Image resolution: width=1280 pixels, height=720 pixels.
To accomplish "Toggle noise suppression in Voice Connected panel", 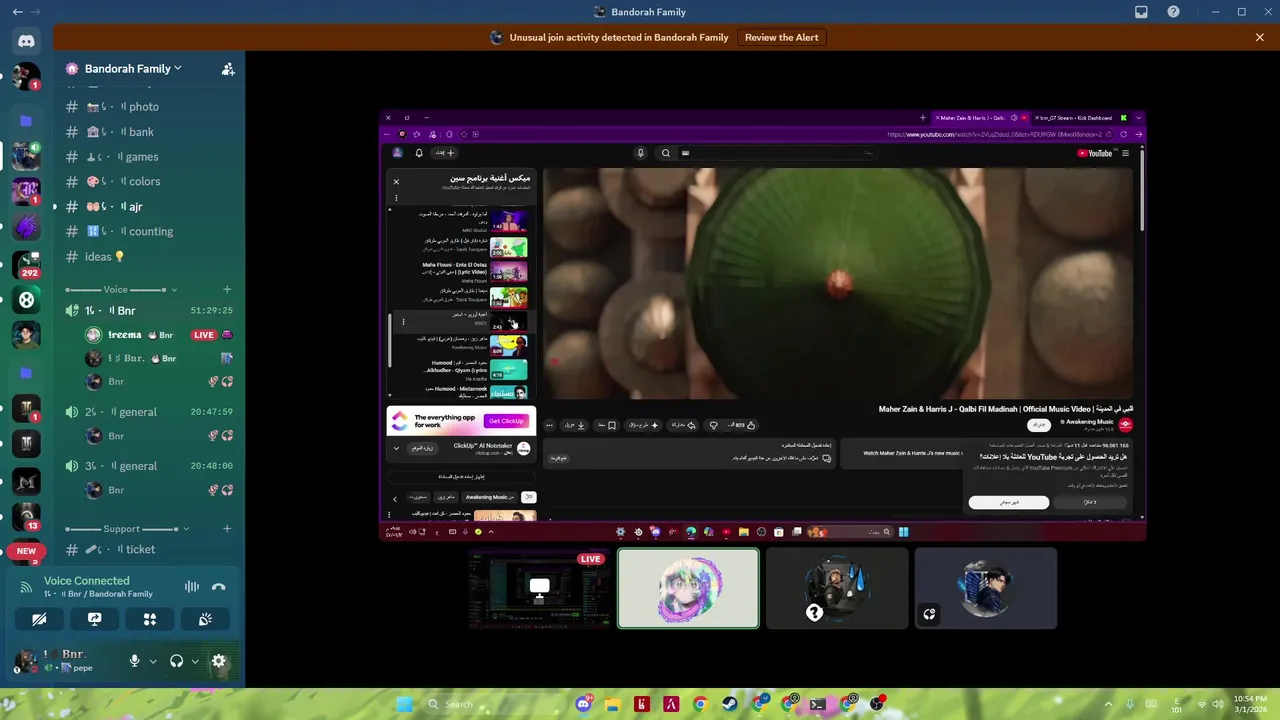I will click(191, 587).
